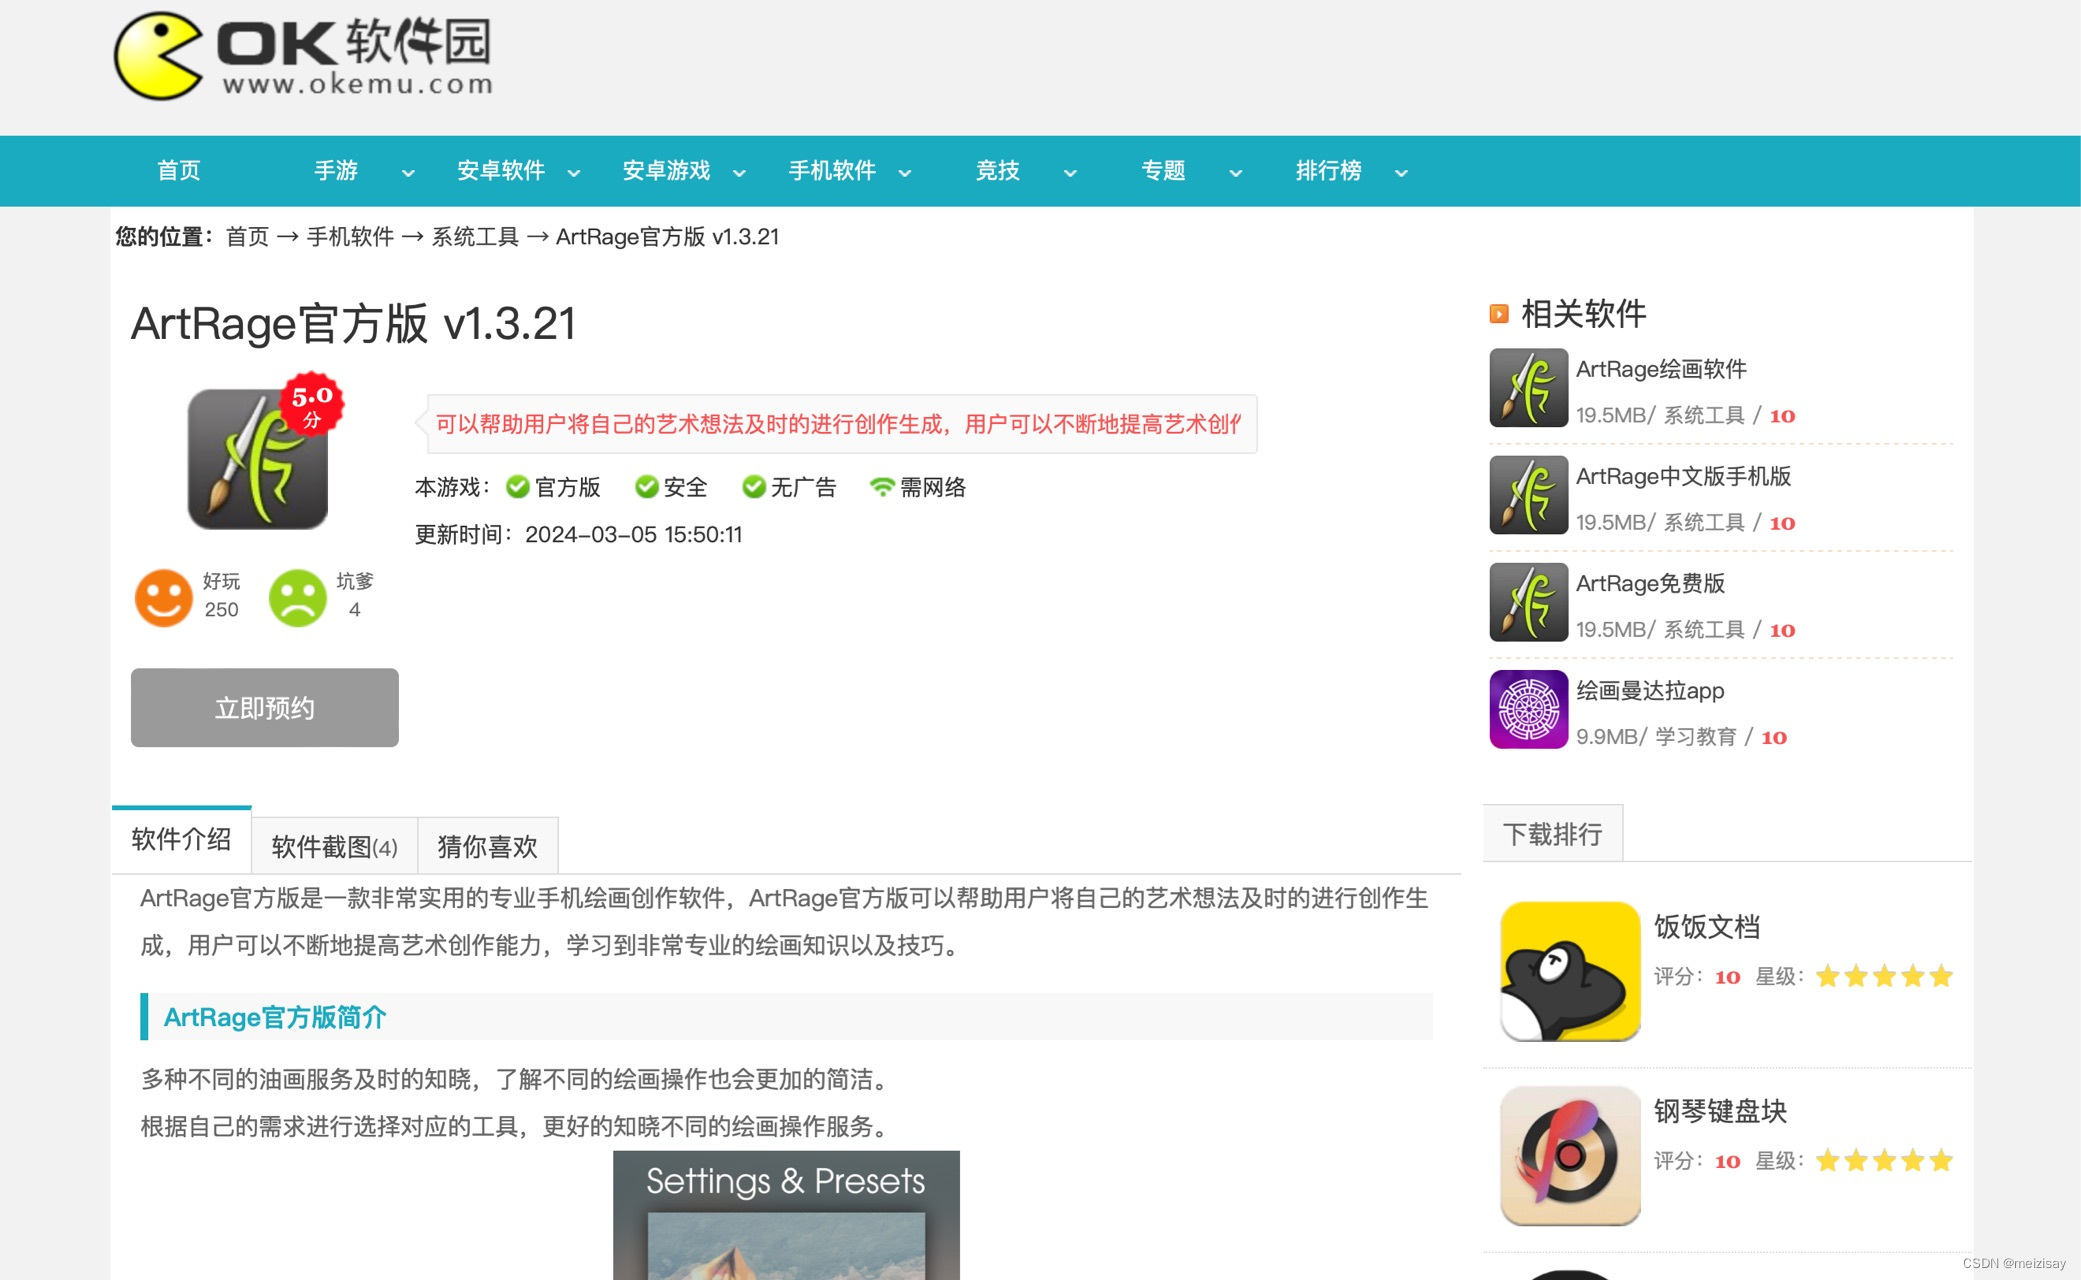Click the main ArtRage app icon
Viewport: 2081px width, 1280px height.
pos(258,460)
